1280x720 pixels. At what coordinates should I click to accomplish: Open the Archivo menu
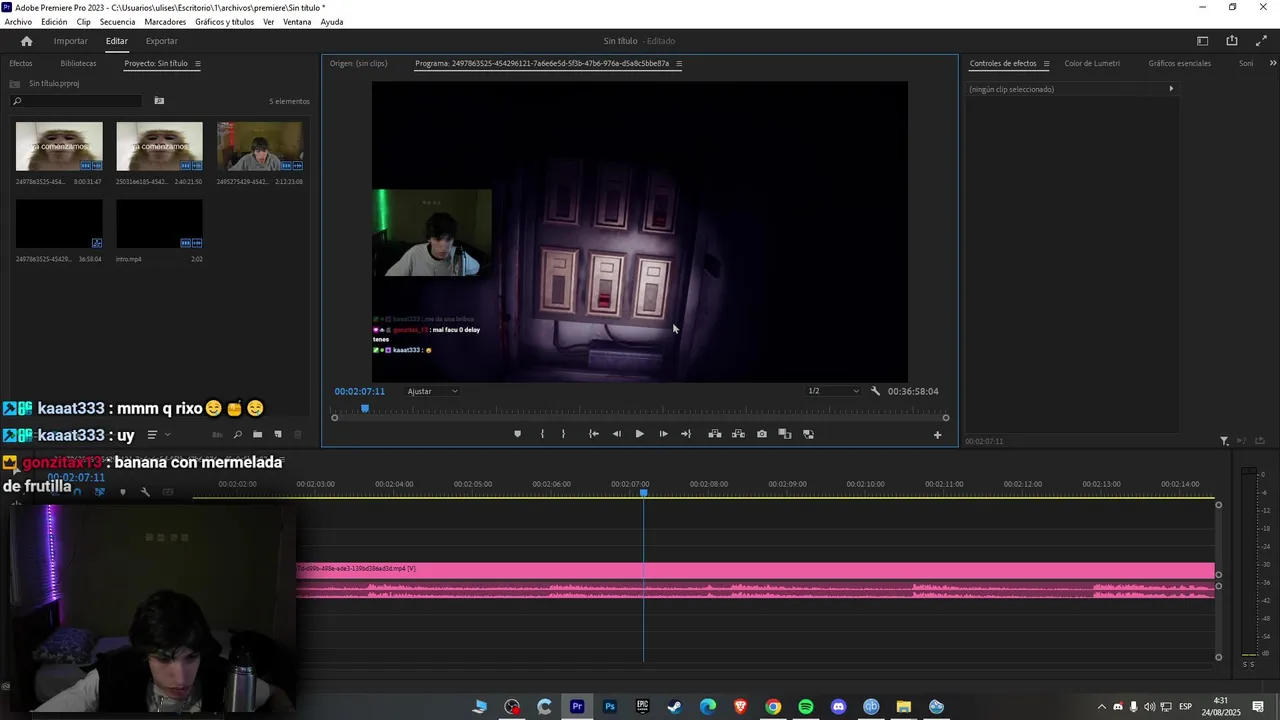[x=18, y=22]
